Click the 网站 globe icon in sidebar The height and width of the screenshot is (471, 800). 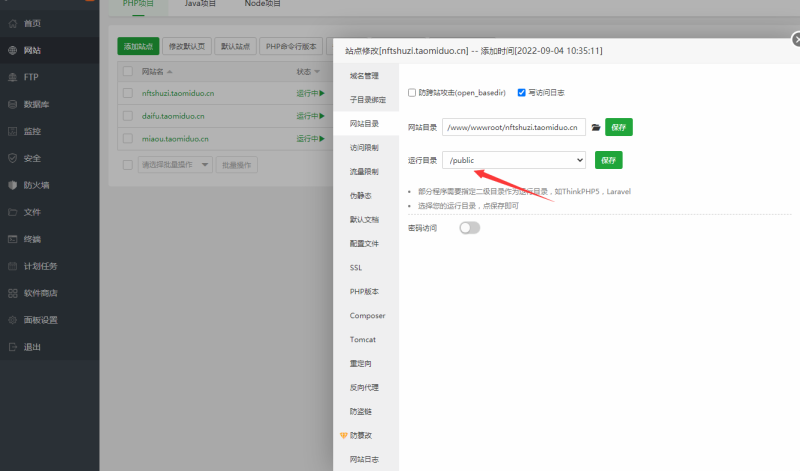pos(13,50)
